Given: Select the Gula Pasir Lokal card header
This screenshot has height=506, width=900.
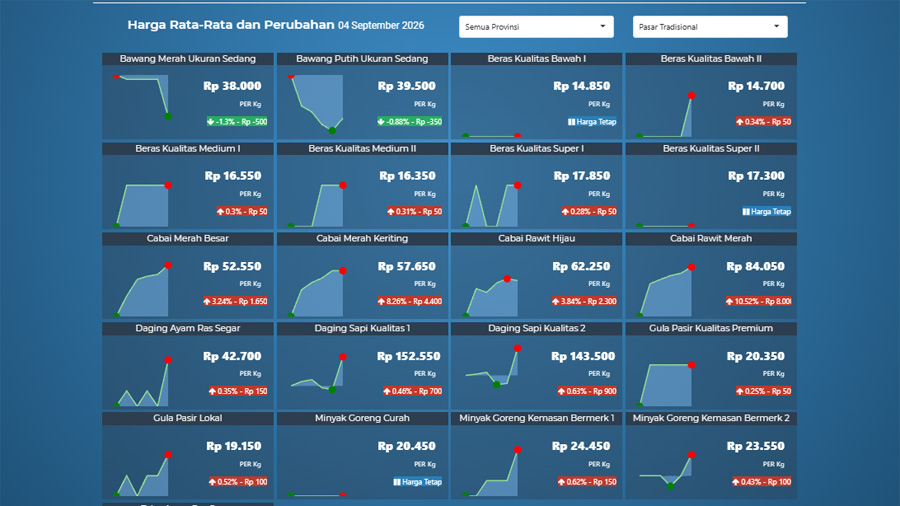Looking at the screenshot, I should click(x=188, y=418).
